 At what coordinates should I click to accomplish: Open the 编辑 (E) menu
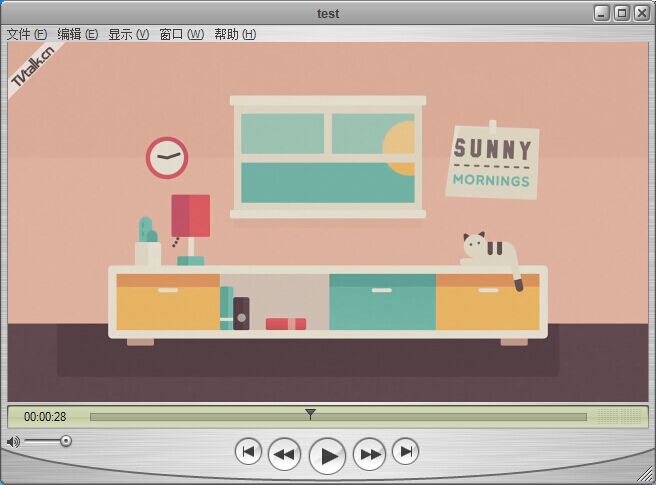pyautogui.click(x=77, y=34)
